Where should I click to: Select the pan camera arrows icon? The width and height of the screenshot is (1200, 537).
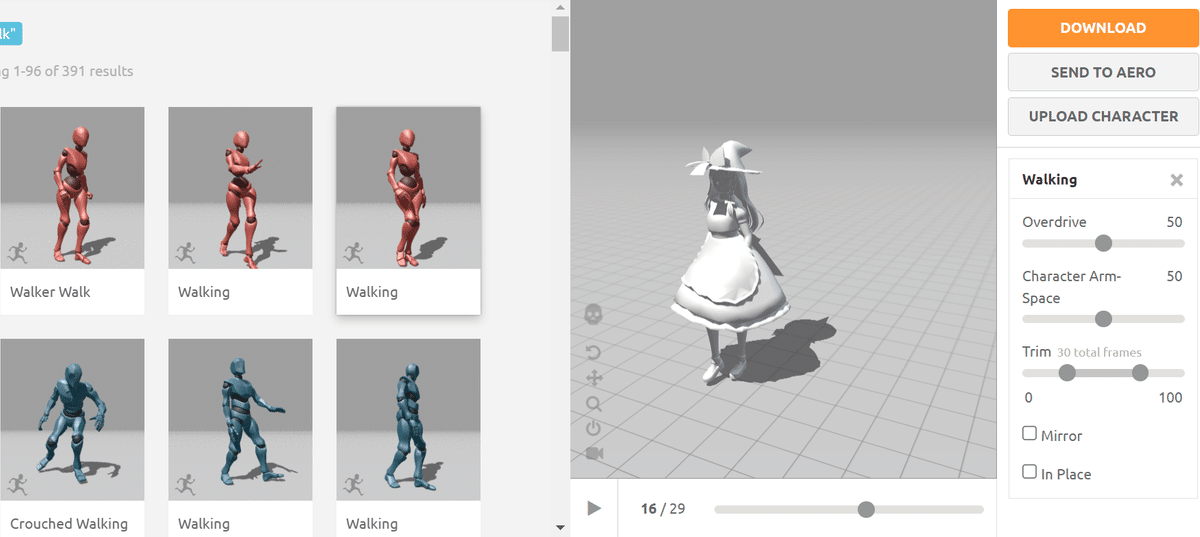pyautogui.click(x=593, y=378)
